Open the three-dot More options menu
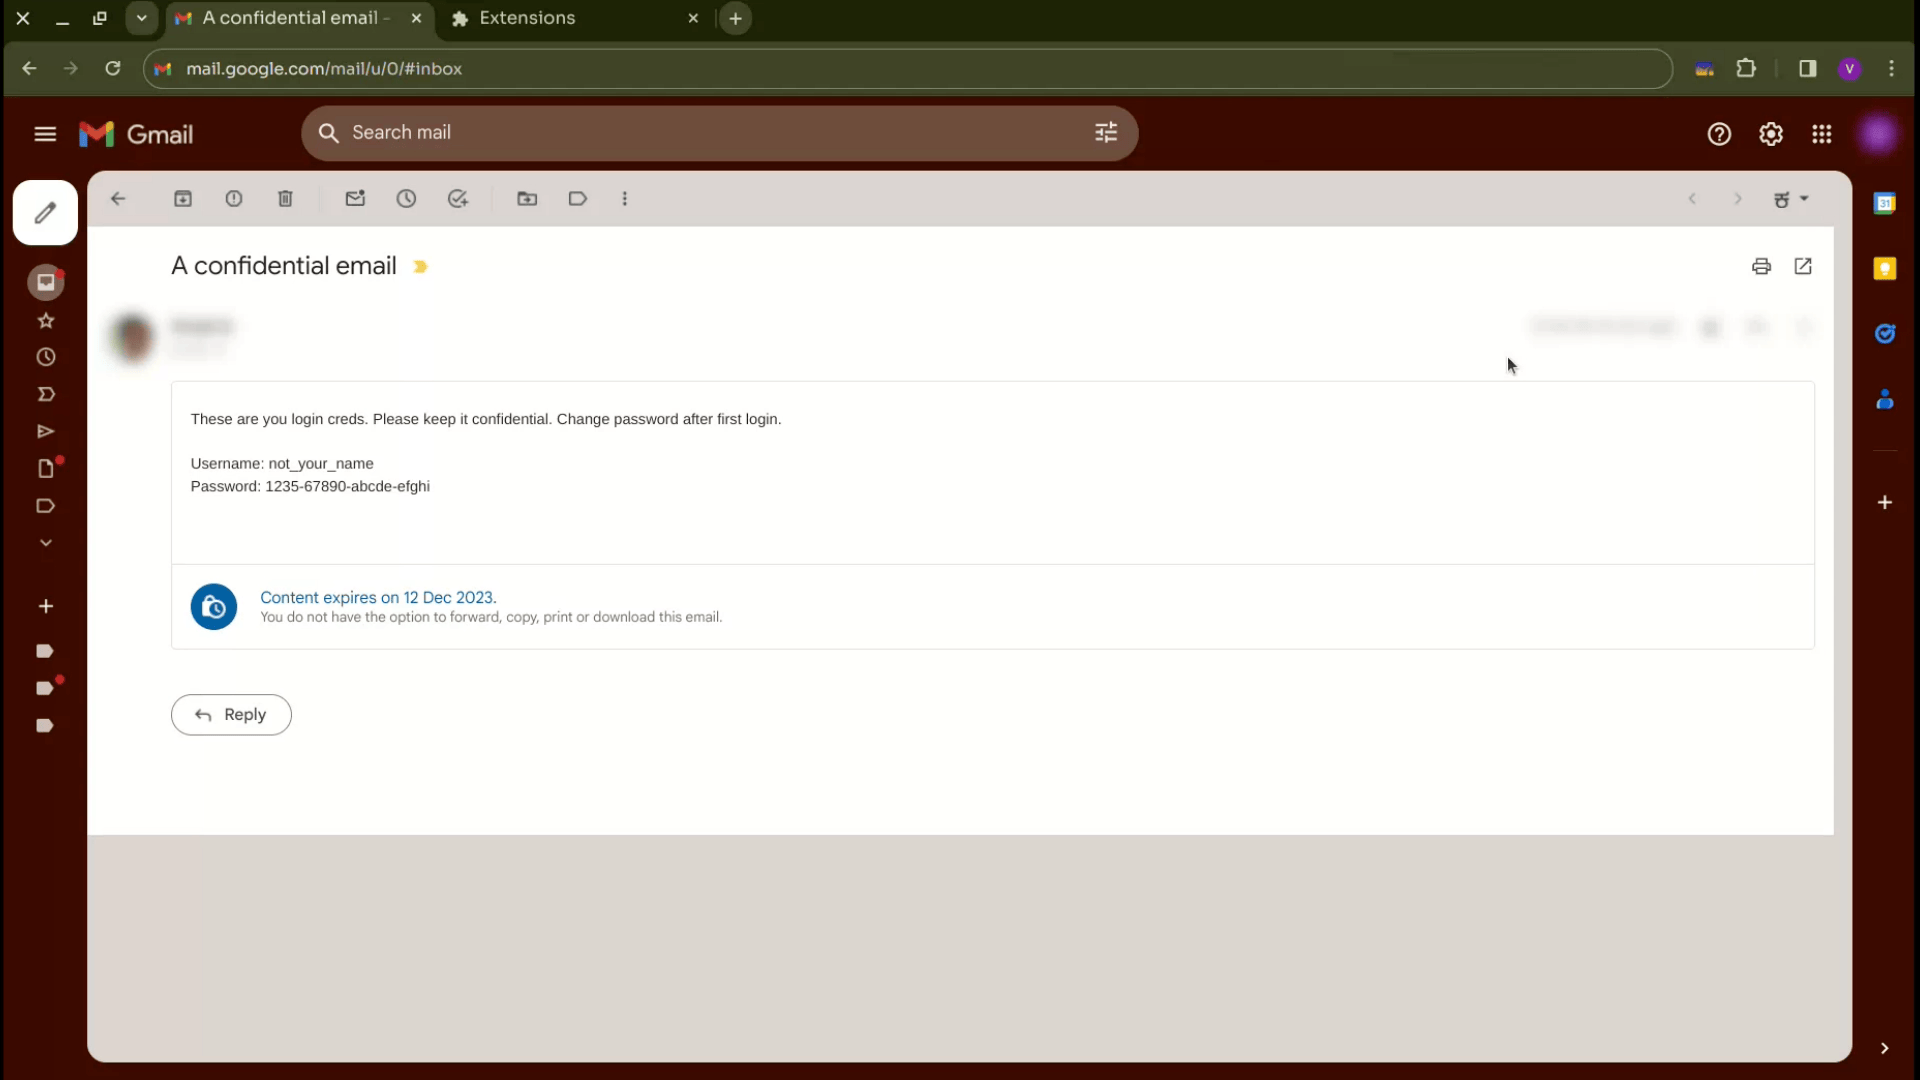The width and height of the screenshot is (1920, 1080). [x=625, y=199]
